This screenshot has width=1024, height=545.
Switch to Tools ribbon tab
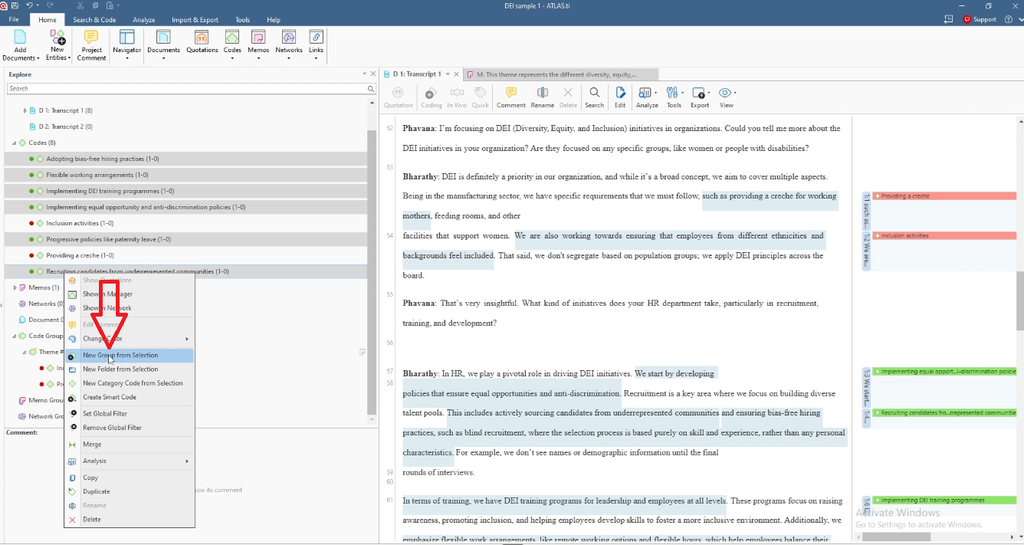point(242,20)
